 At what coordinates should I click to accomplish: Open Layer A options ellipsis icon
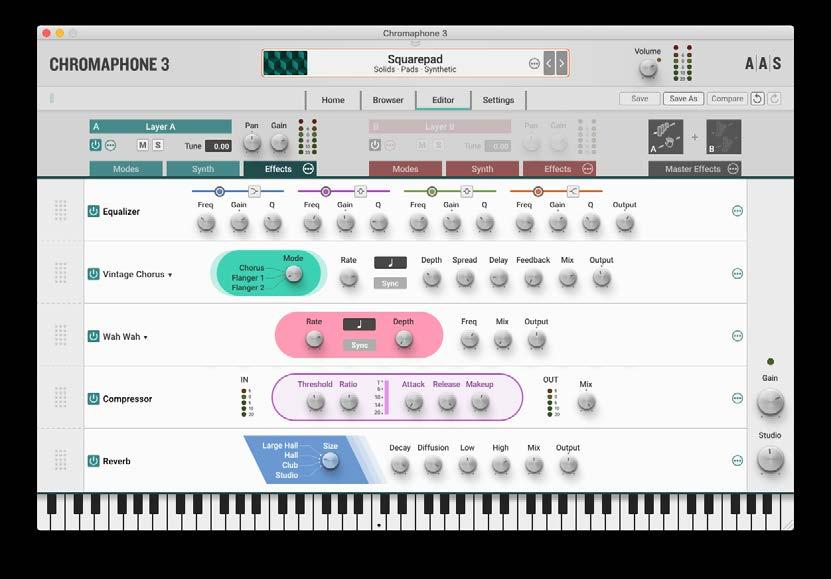[110, 145]
